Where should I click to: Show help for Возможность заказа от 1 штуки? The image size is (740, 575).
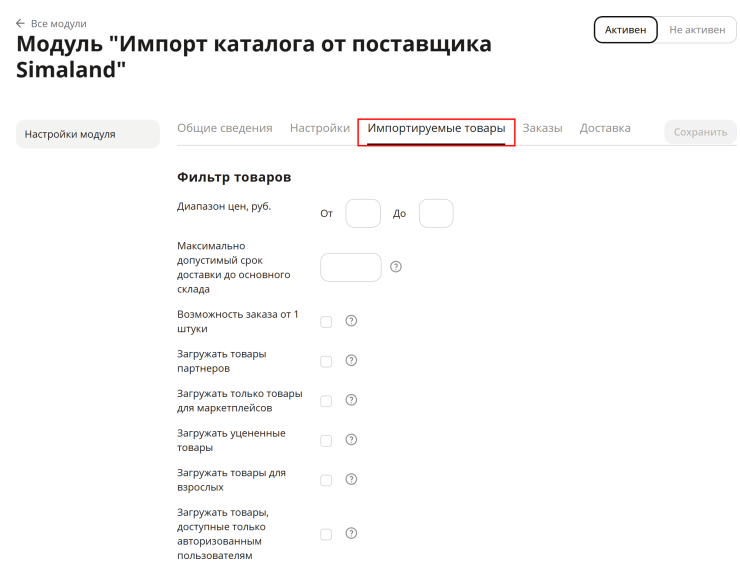[x=351, y=321]
